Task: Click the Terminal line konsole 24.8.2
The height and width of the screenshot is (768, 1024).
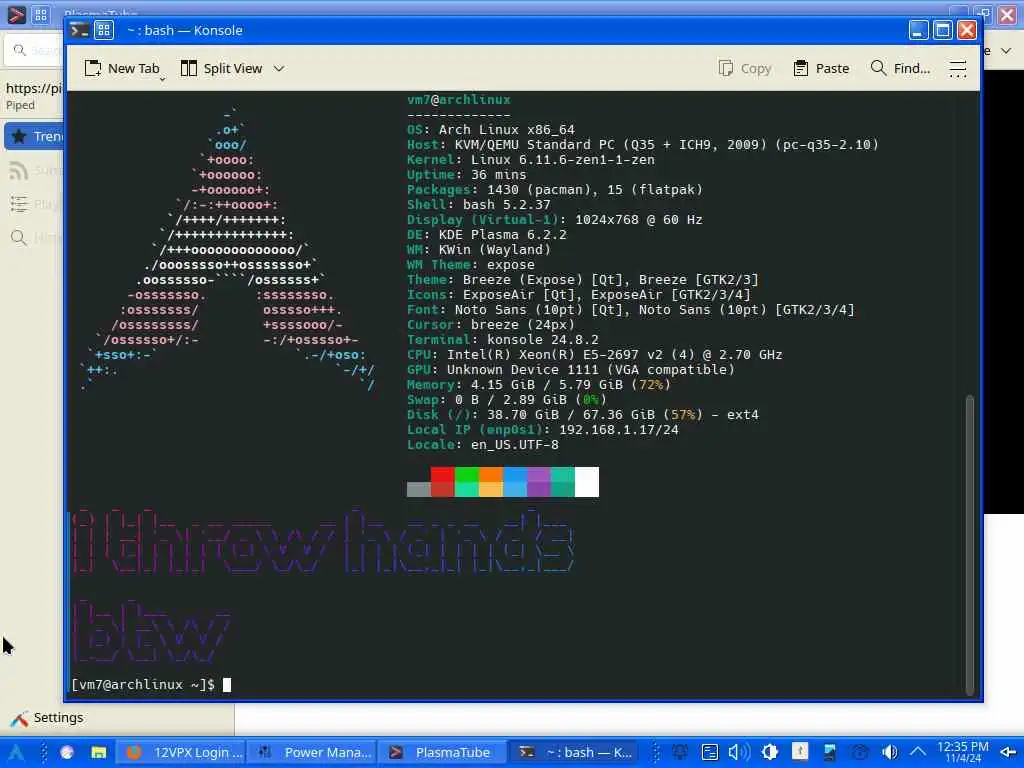Action: click(502, 340)
